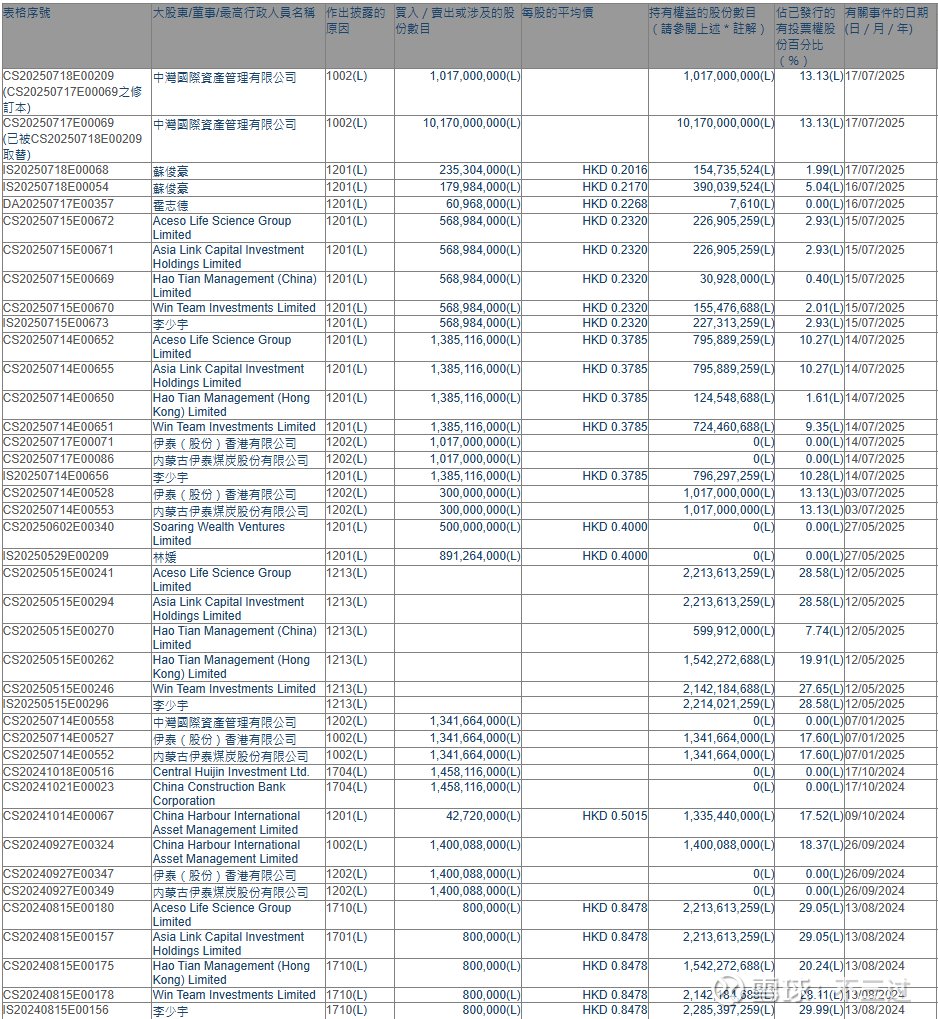Select price HKD 0.5015 cell

(x=615, y=816)
